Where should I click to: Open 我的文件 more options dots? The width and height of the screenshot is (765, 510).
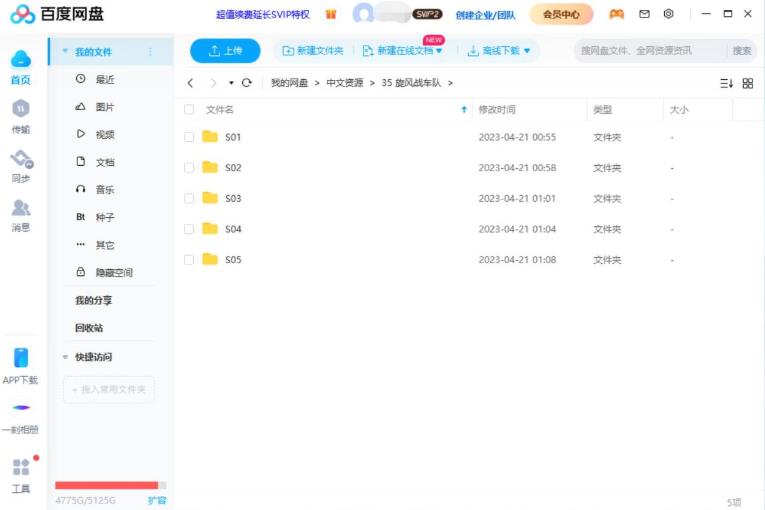[x=150, y=52]
